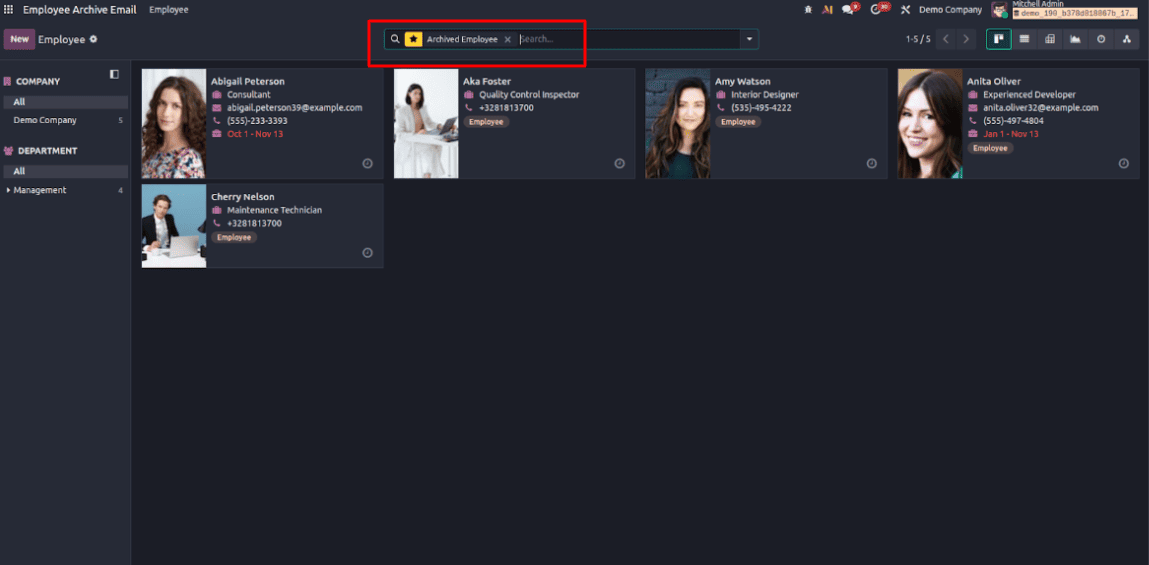Open the wrench tools icon
Image resolution: width=1149 pixels, height=565 pixels.
905,10
